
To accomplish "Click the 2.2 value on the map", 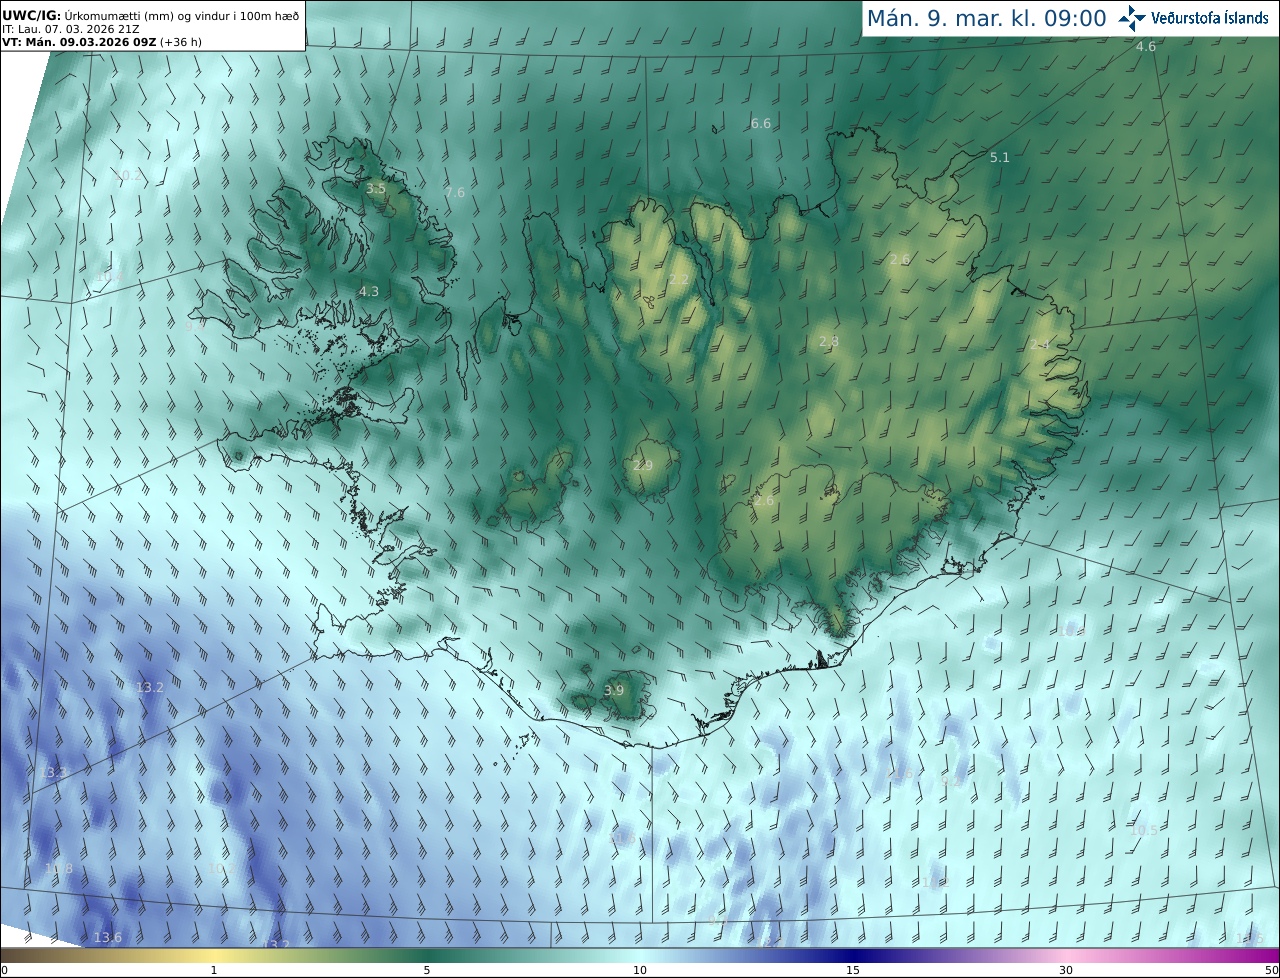I will click(x=678, y=279).
